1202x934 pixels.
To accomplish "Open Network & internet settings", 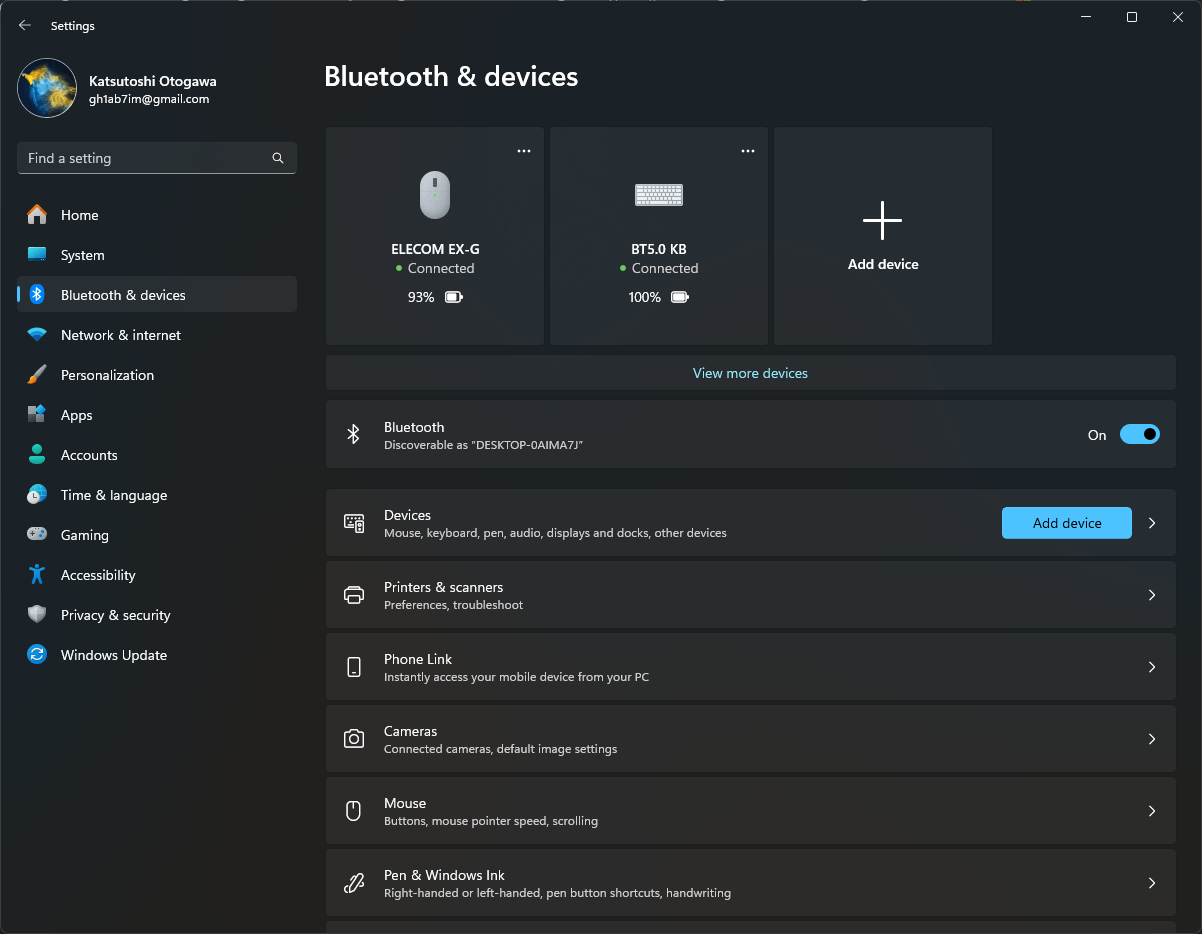I will [x=157, y=335].
